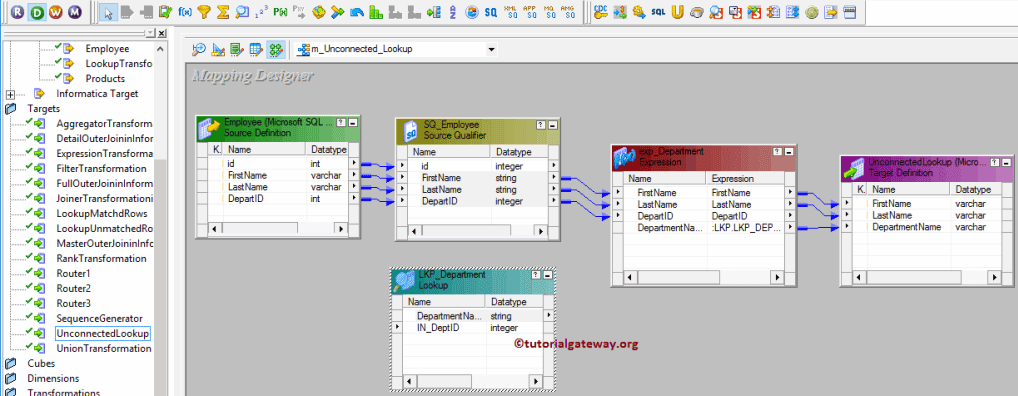The height and width of the screenshot is (396, 1018).
Task: Add a Lookup transformation from the toolbar
Action: [242, 12]
